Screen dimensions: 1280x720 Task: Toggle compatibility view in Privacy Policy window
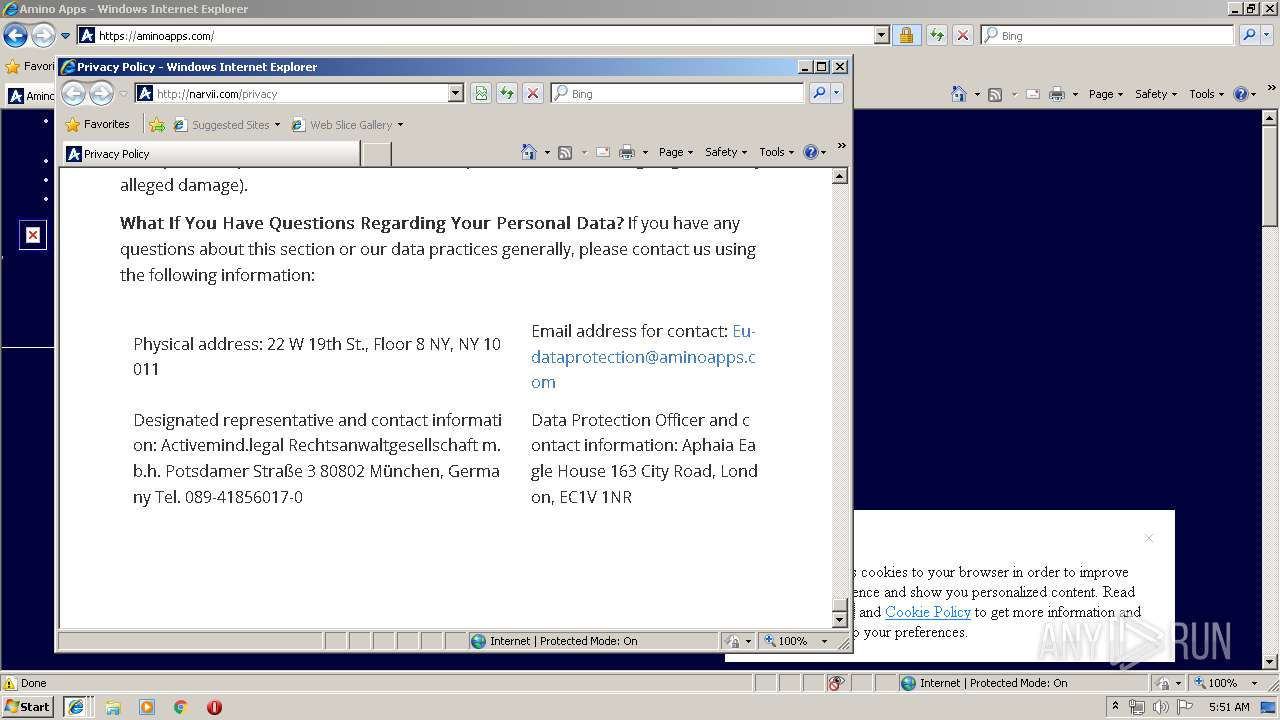click(x=481, y=93)
